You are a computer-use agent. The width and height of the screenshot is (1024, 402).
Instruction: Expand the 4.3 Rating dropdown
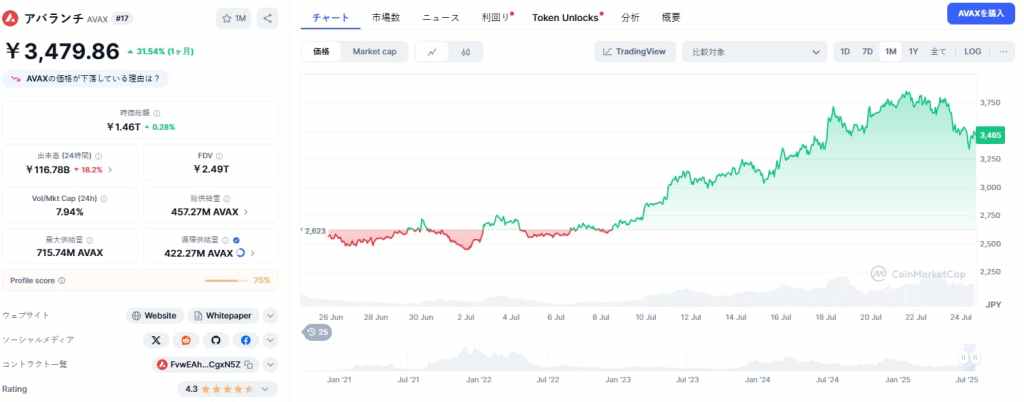coord(227,389)
